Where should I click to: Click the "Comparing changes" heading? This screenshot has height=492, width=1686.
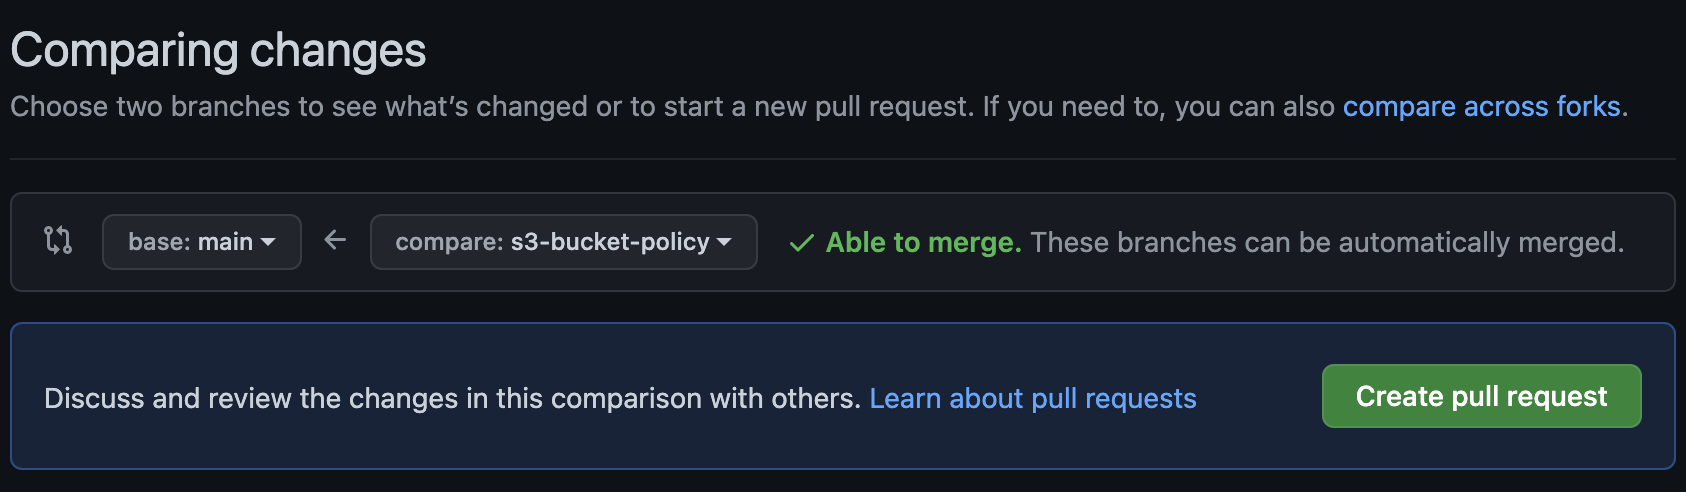pyautogui.click(x=218, y=50)
